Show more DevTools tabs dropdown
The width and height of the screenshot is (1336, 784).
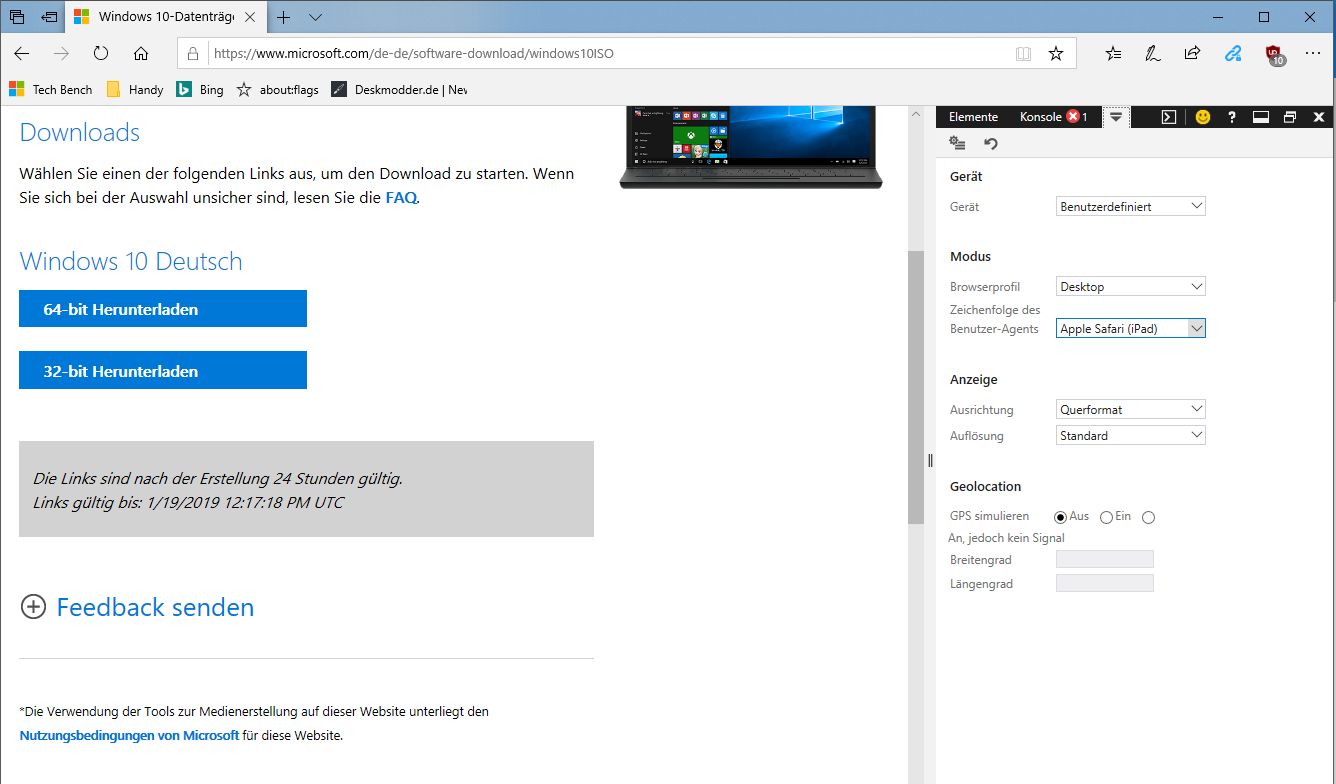(x=1116, y=117)
